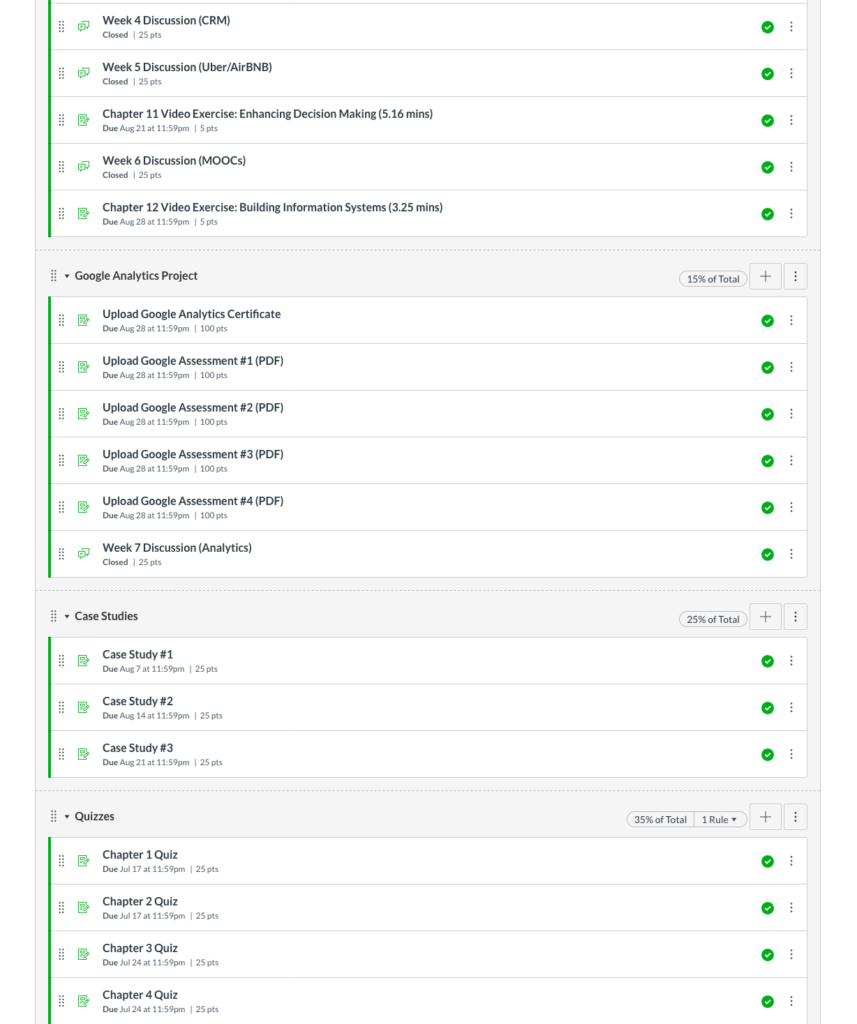
Task: Open Week 7 Discussion (Analytics)
Action: pos(176,548)
